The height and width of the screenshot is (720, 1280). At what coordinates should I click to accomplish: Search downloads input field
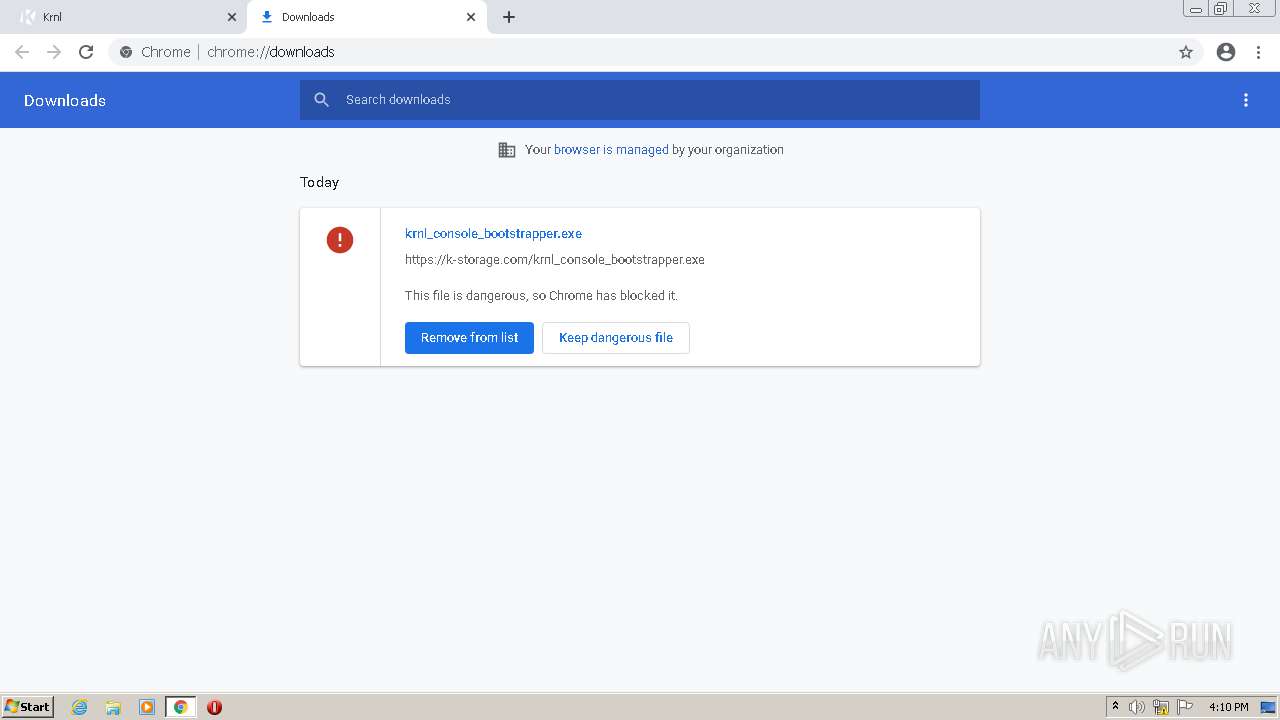(x=640, y=100)
